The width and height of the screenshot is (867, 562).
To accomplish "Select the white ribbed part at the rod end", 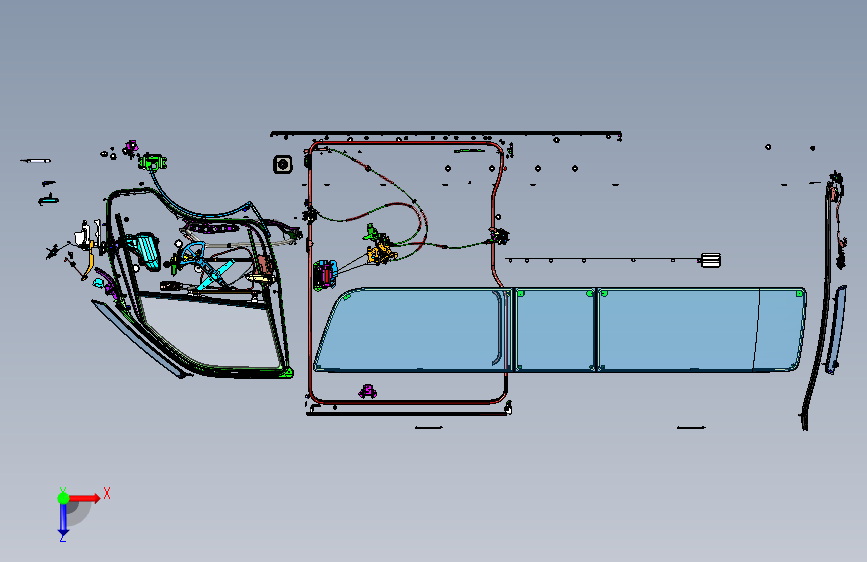I will 711,260.
